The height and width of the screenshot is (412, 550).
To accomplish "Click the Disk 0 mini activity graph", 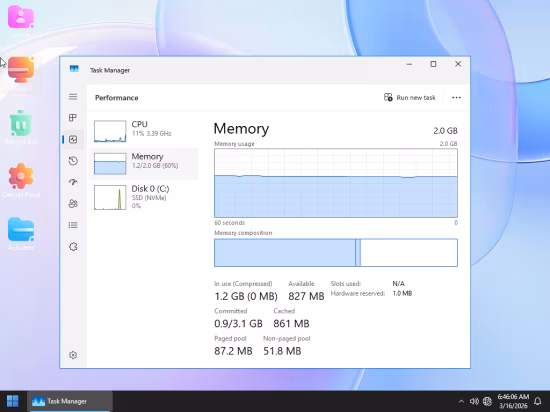I will click(110, 197).
